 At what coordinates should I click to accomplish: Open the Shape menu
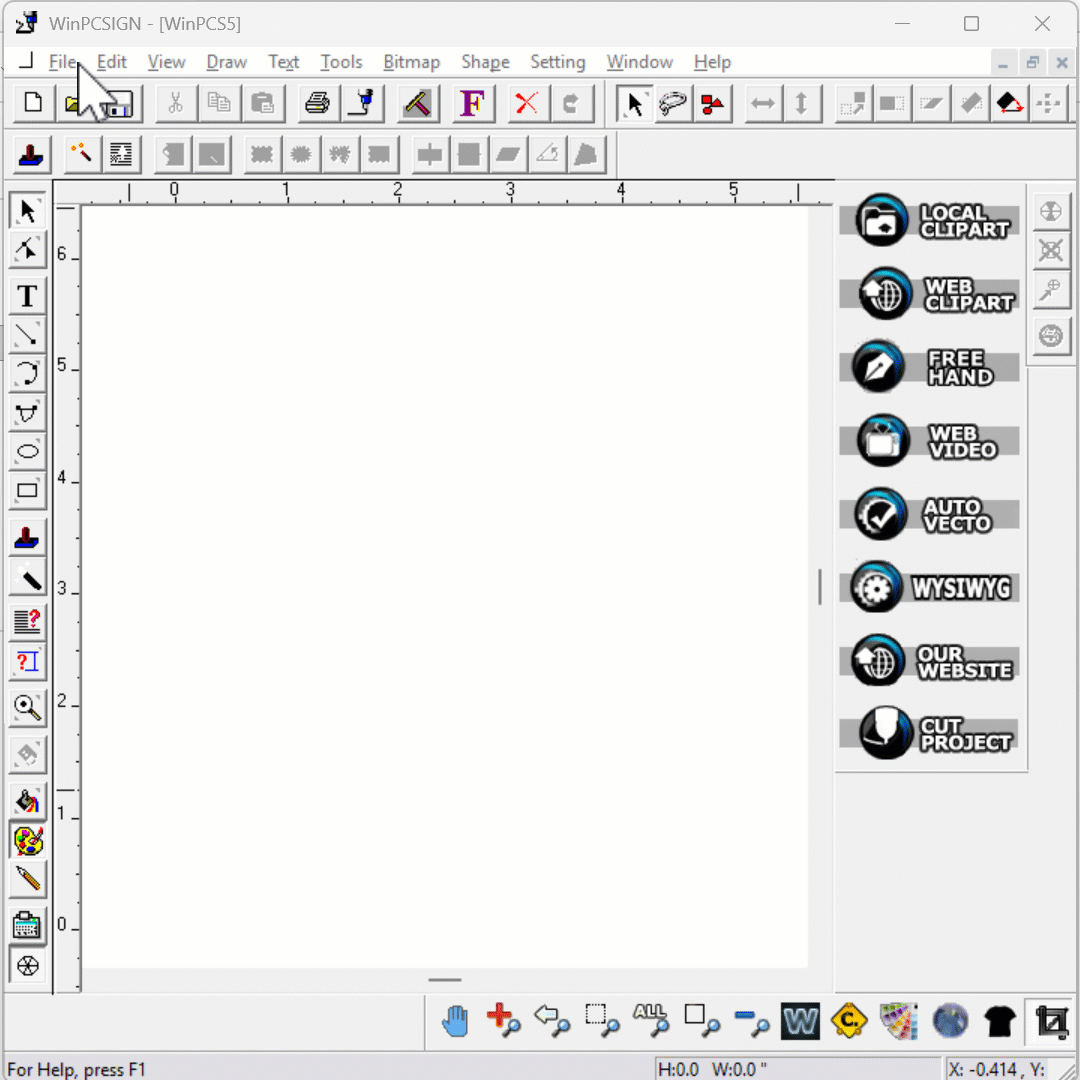coord(485,62)
